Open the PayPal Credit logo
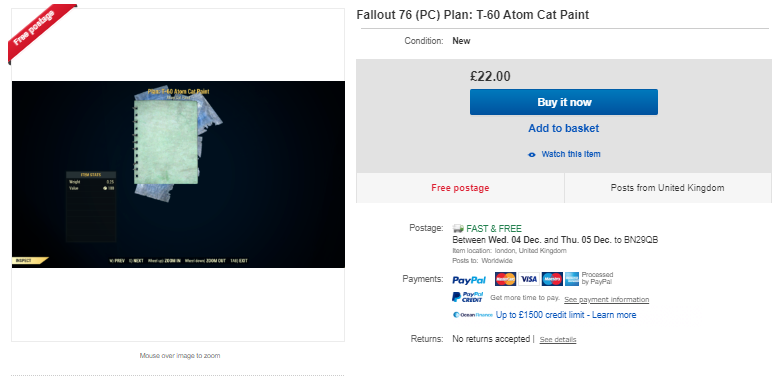Image resolution: width=779 pixels, height=378 pixels. [x=467, y=297]
